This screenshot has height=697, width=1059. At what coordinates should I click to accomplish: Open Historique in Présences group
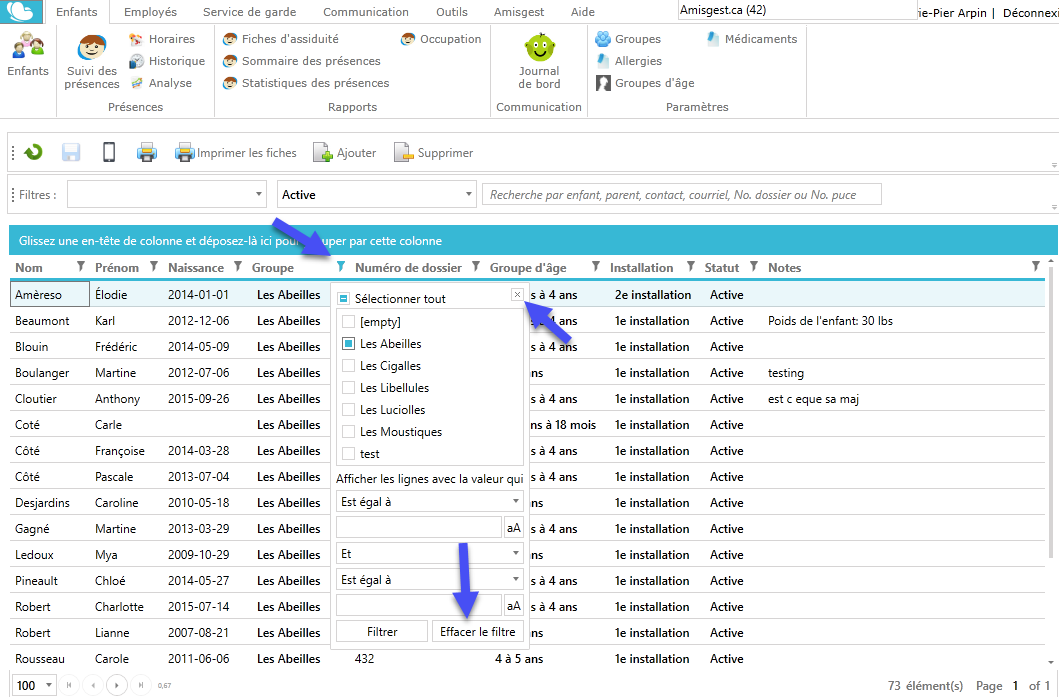[167, 61]
